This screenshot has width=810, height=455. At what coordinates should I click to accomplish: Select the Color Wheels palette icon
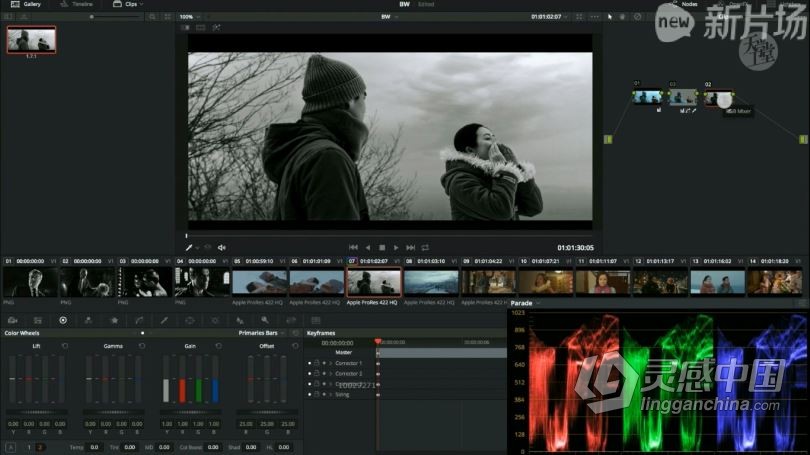pos(63,320)
